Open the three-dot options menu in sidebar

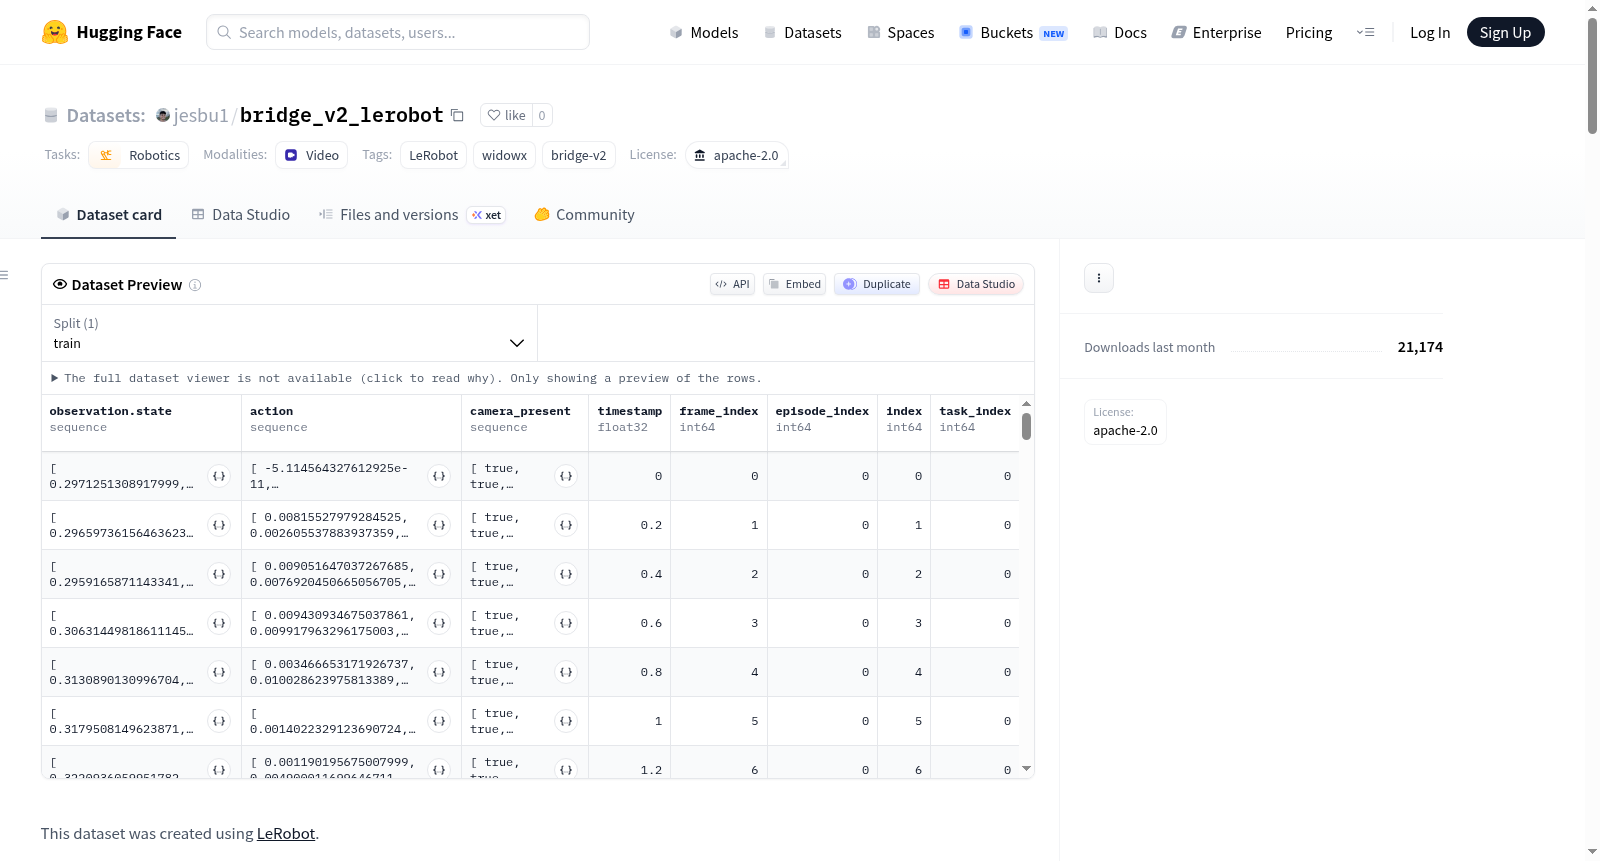[1099, 278]
